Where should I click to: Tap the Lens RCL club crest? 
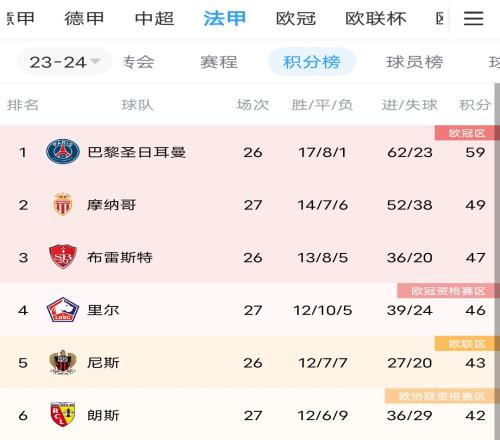63,415
